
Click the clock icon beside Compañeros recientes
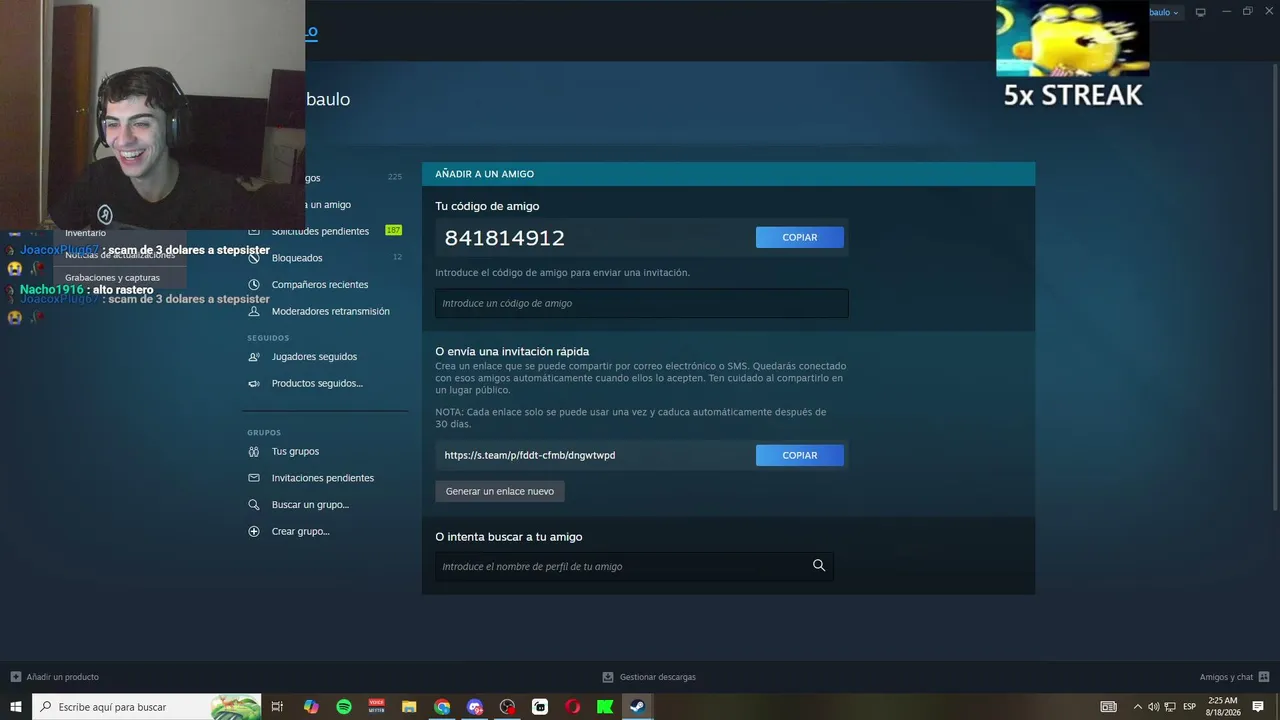(x=254, y=285)
